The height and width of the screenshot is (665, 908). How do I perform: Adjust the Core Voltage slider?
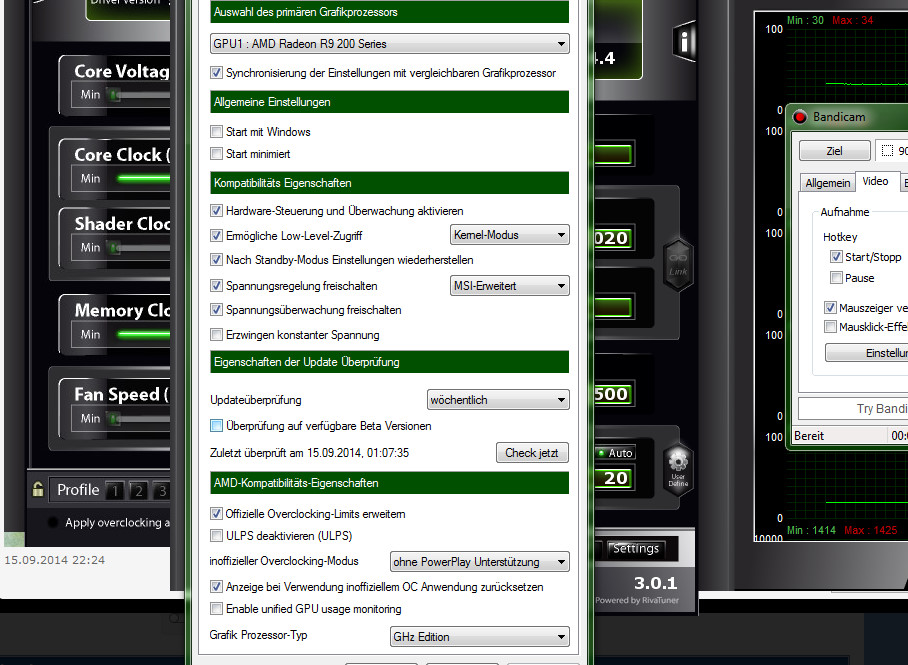tap(138, 94)
